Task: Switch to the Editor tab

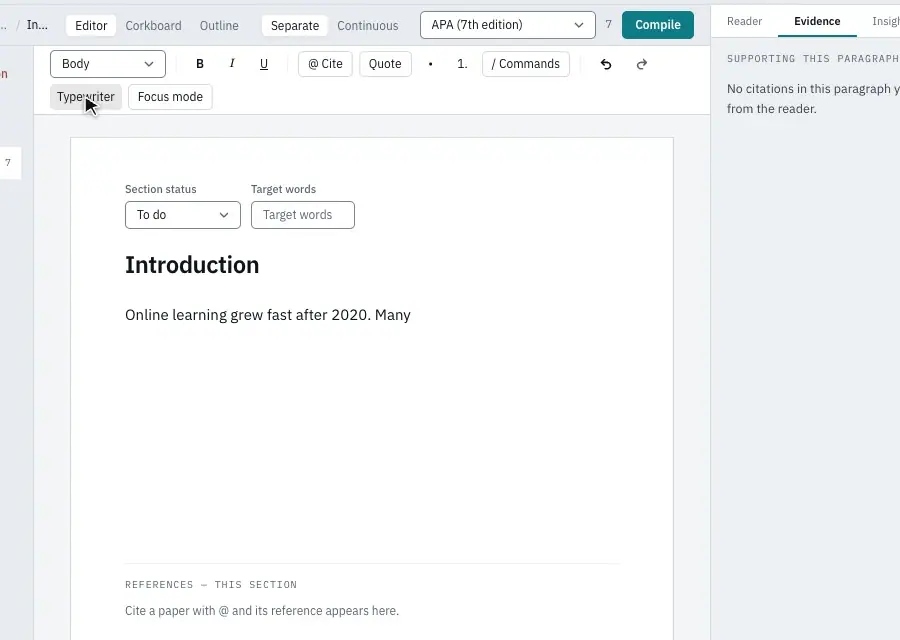Action: (91, 25)
